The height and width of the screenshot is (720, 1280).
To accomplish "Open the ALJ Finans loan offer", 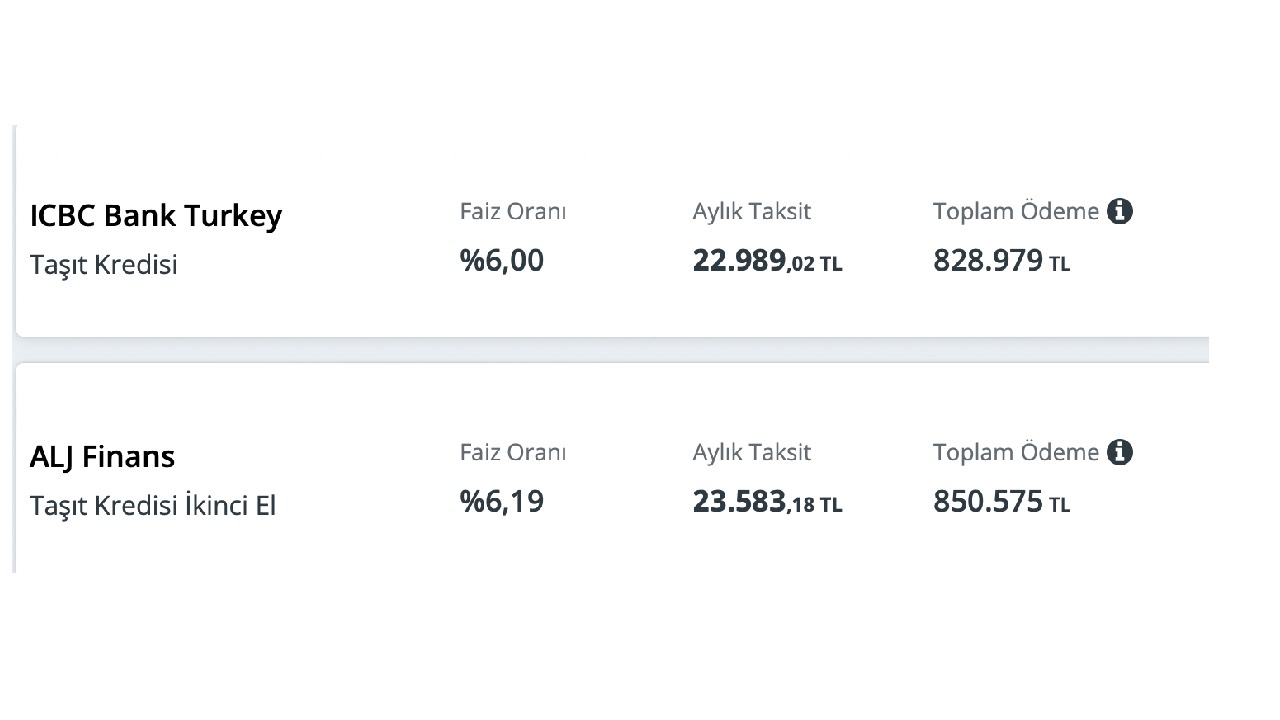I will click(x=102, y=457).
